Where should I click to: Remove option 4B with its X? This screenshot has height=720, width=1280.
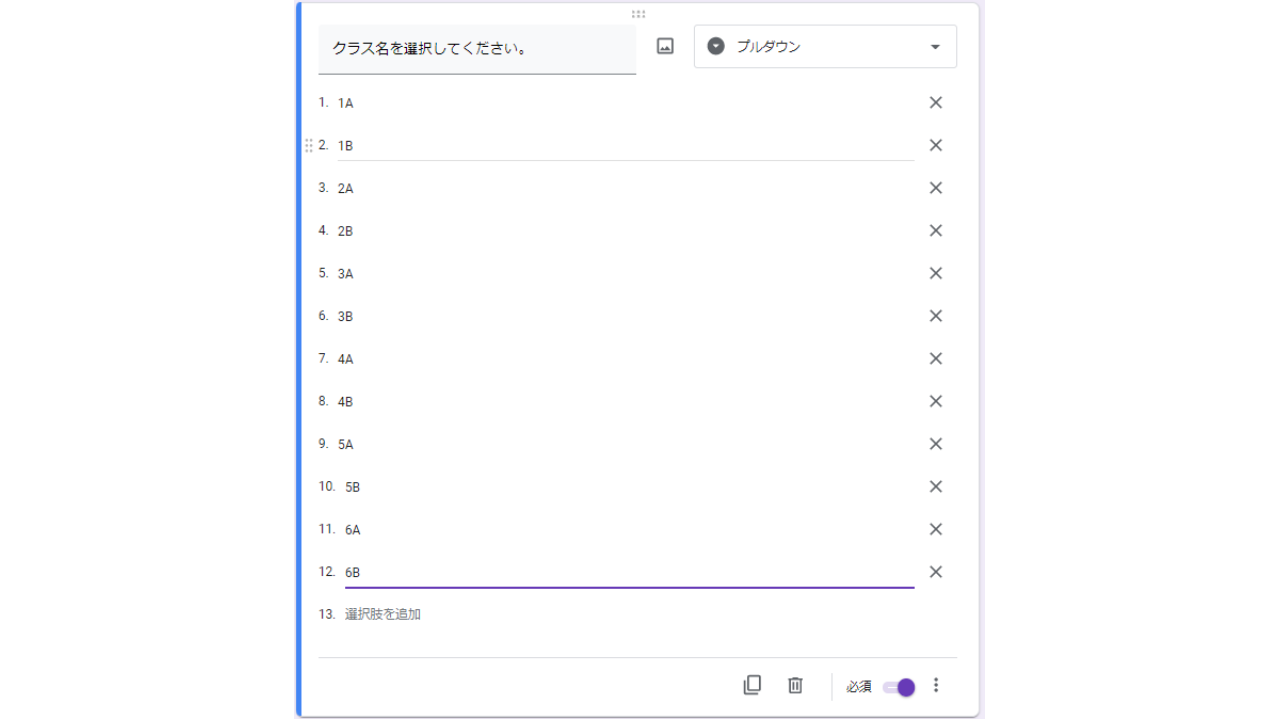click(936, 401)
